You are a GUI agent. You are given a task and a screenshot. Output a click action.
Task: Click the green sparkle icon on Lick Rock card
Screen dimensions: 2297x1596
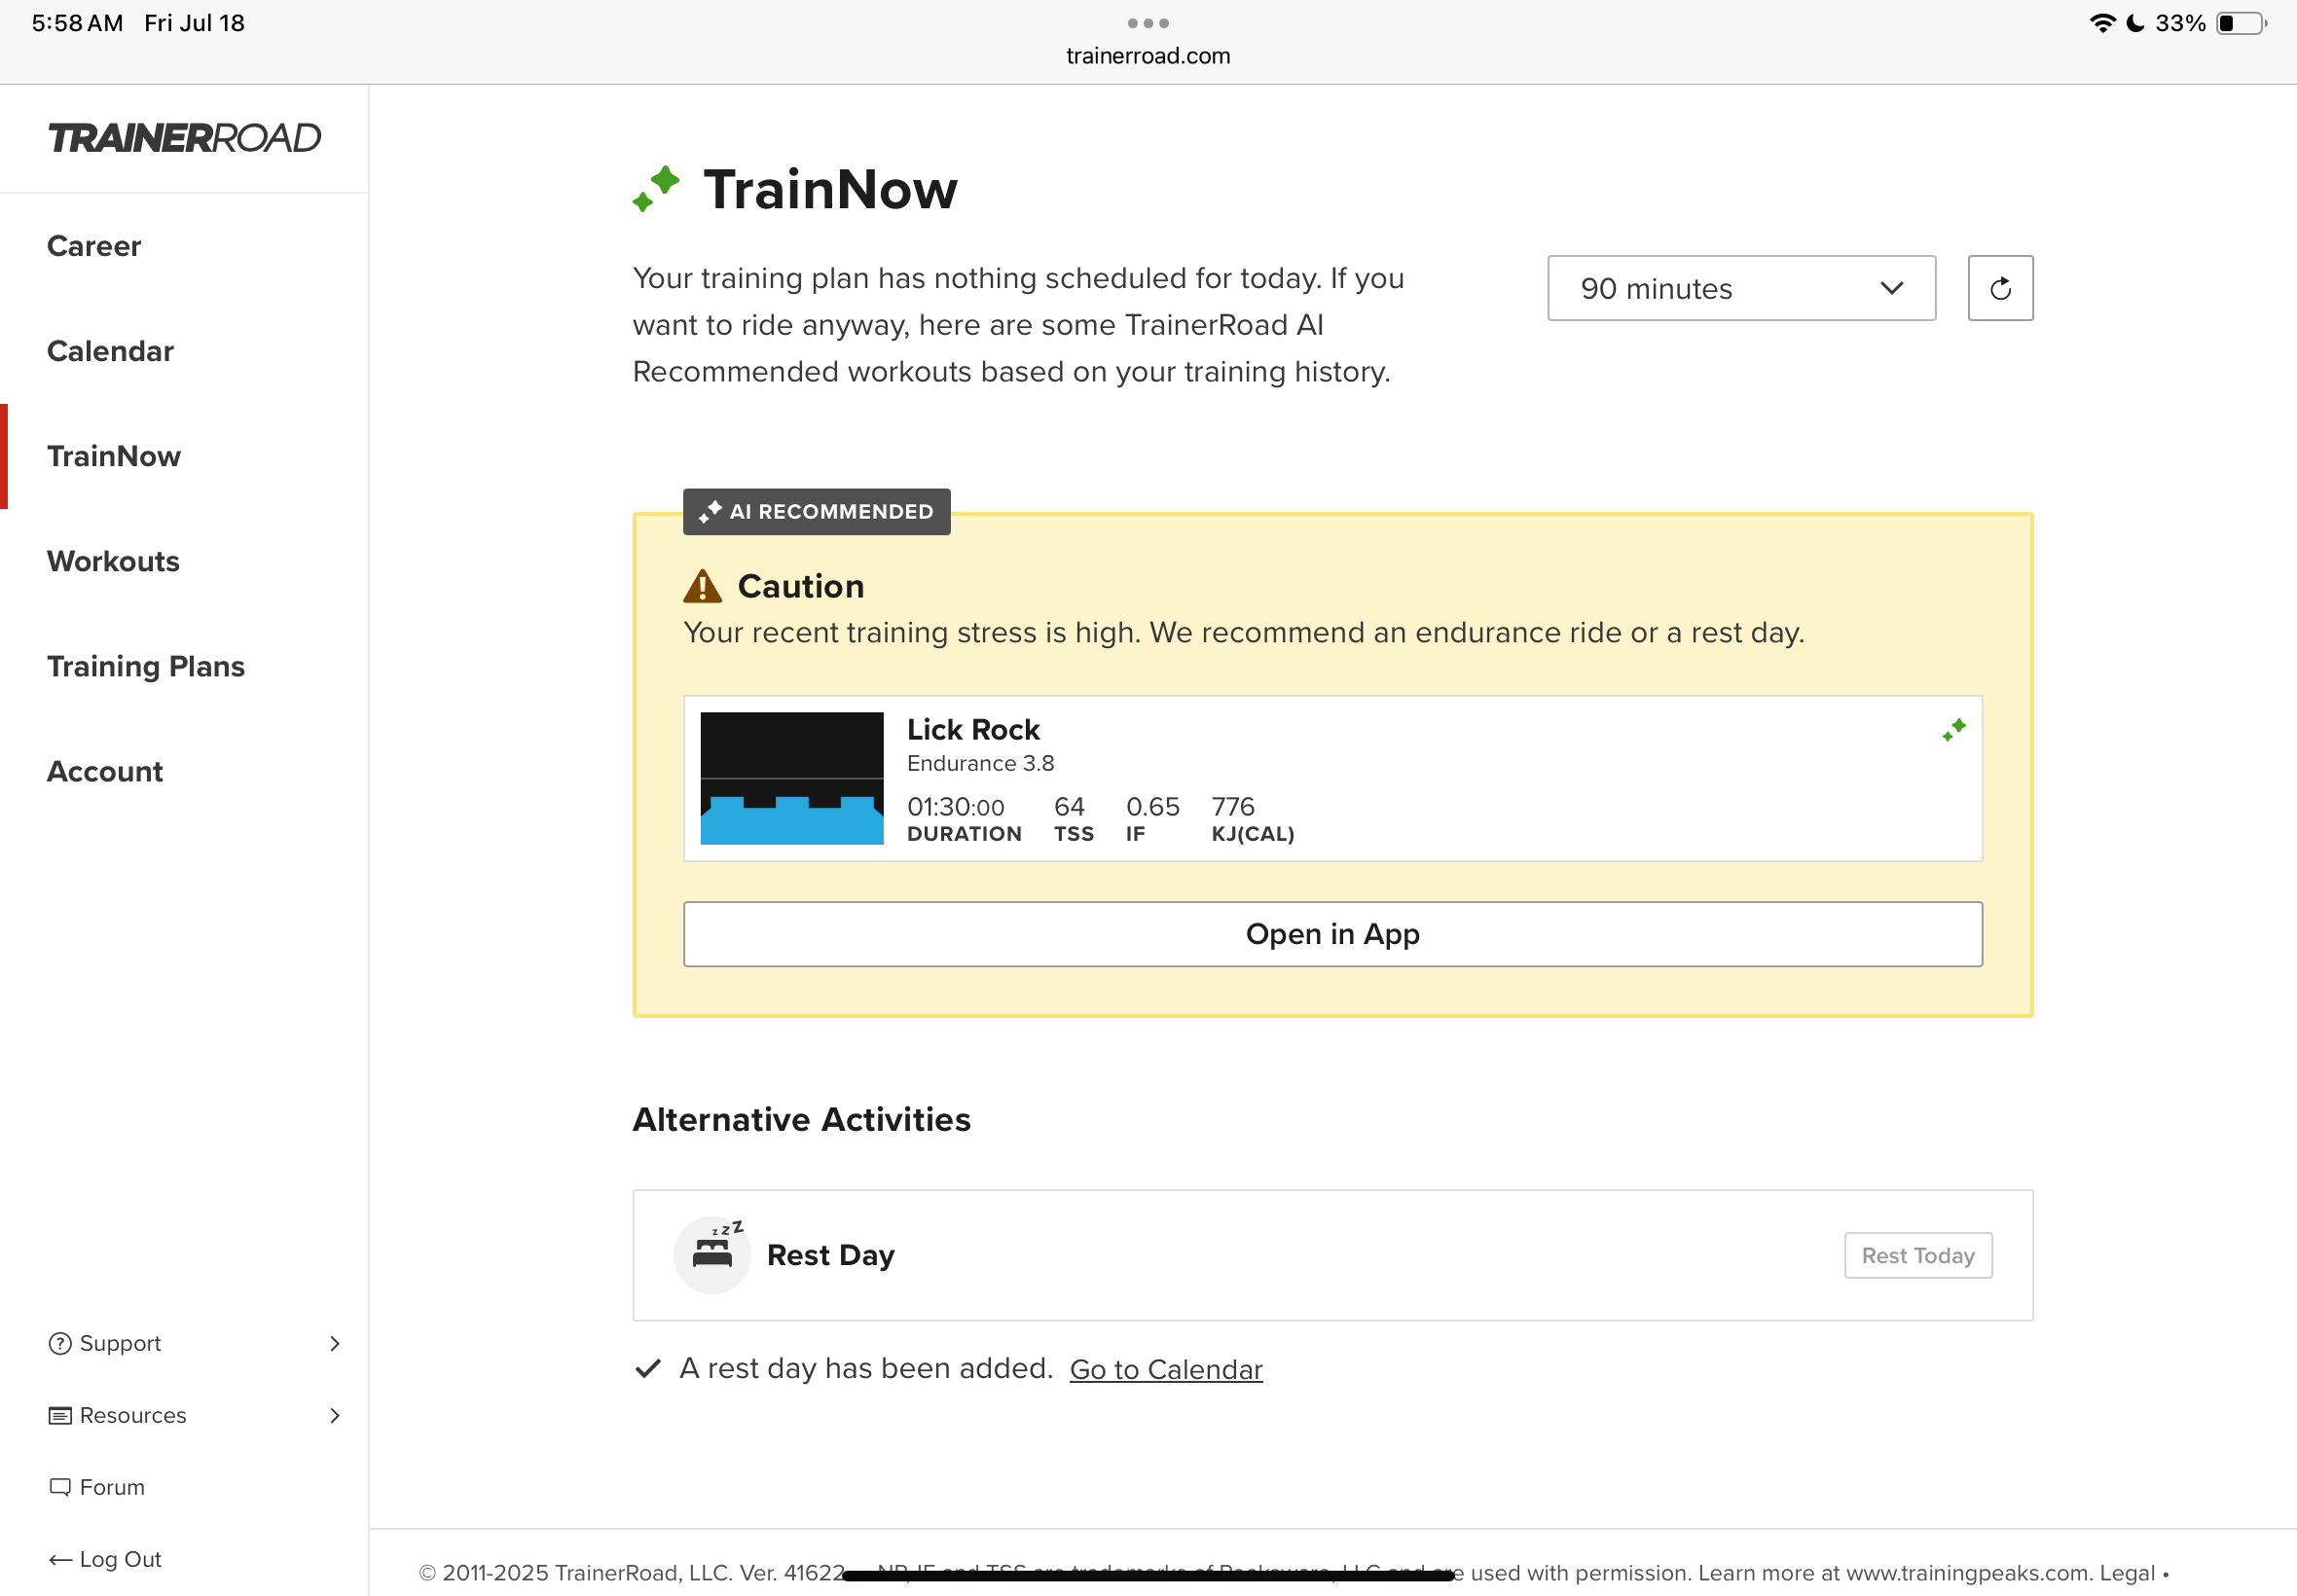tap(1954, 730)
